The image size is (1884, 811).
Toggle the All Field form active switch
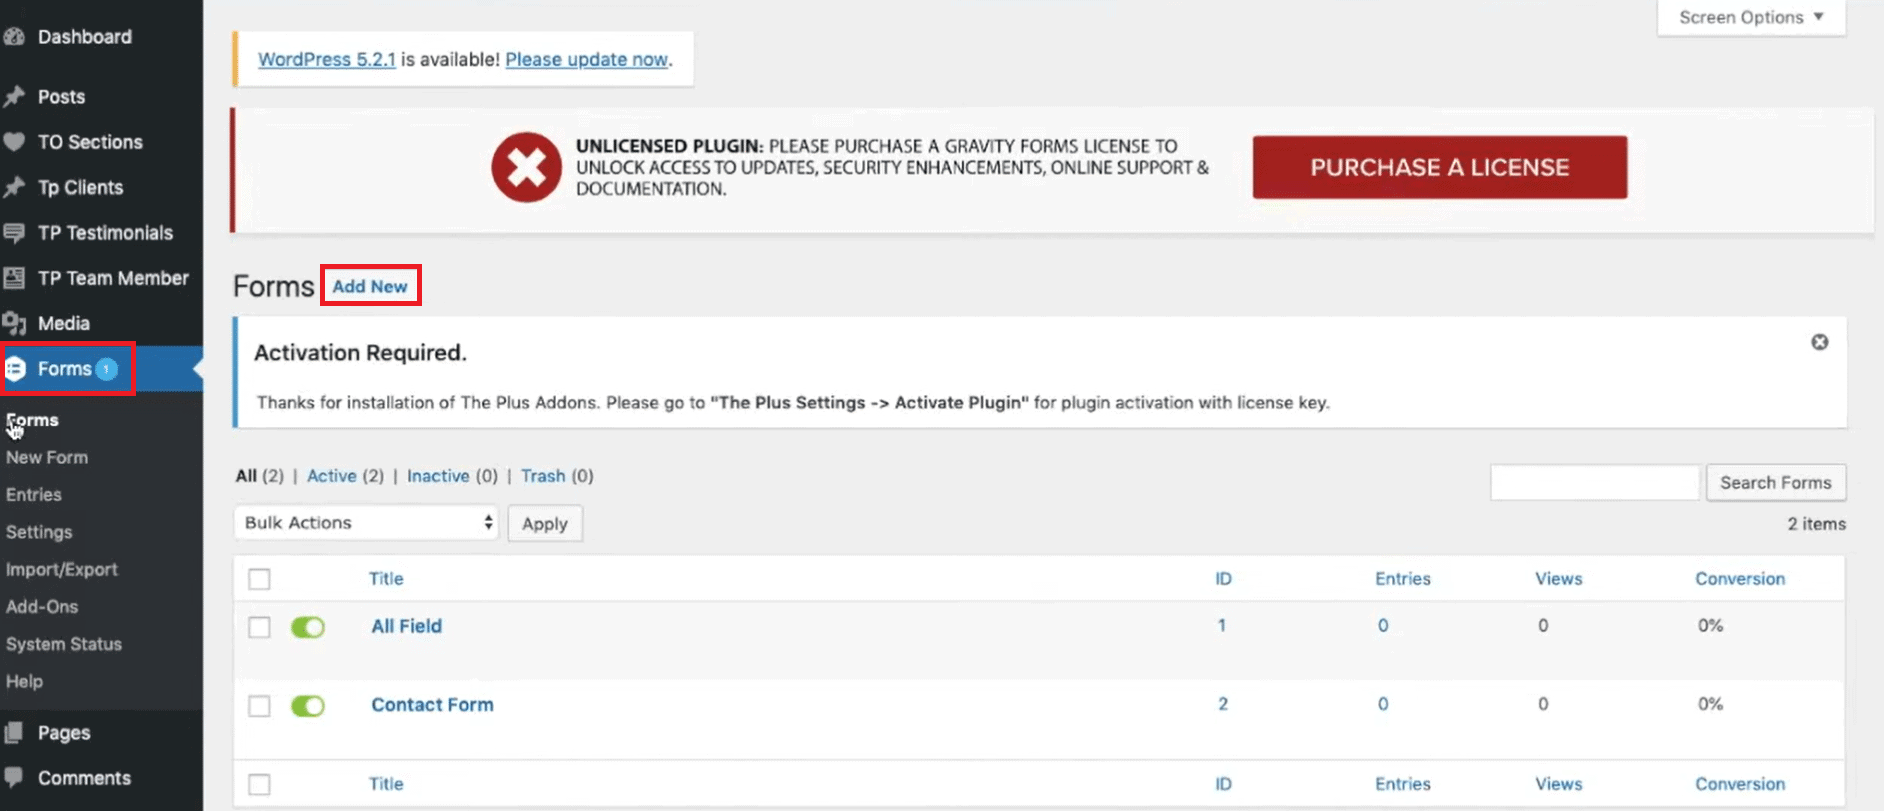pyautogui.click(x=308, y=627)
